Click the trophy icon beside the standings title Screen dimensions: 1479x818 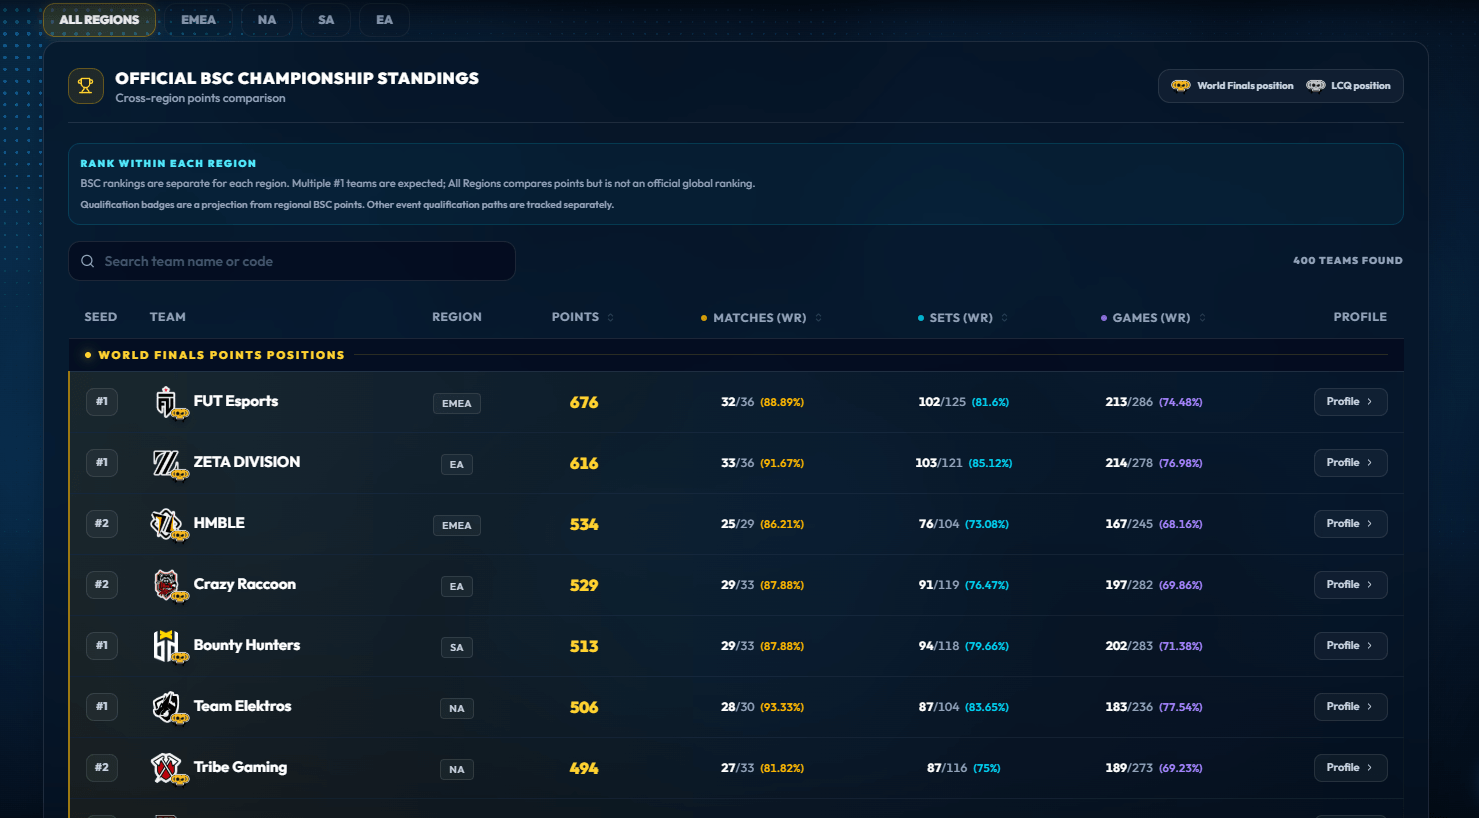86,86
